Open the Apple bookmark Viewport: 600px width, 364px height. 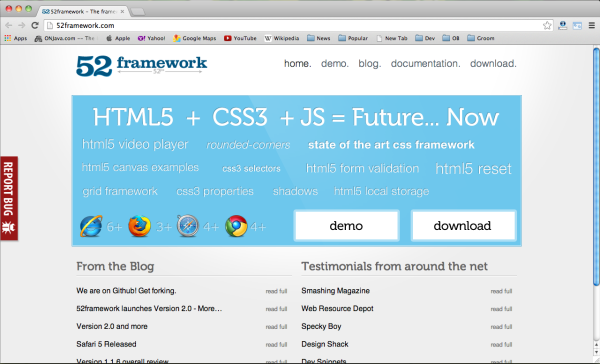click(118, 38)
